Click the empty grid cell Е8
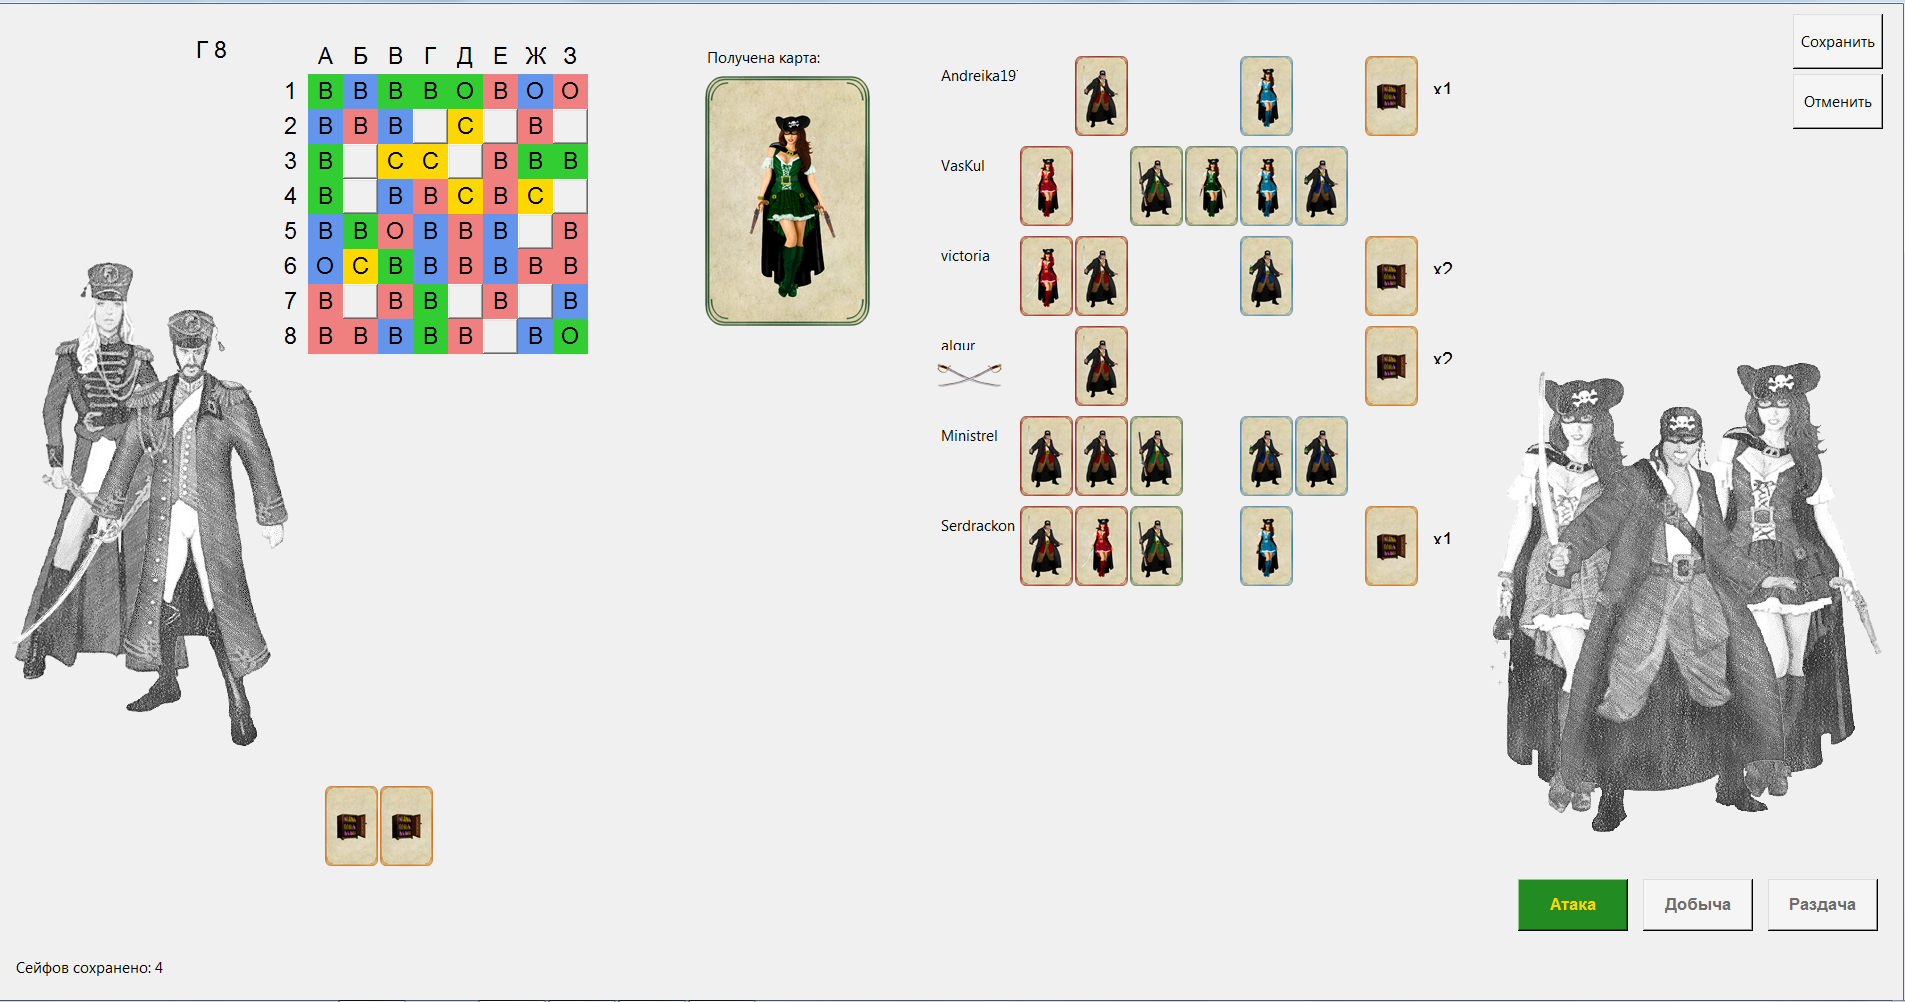1905x1002 pixels. 500,336
